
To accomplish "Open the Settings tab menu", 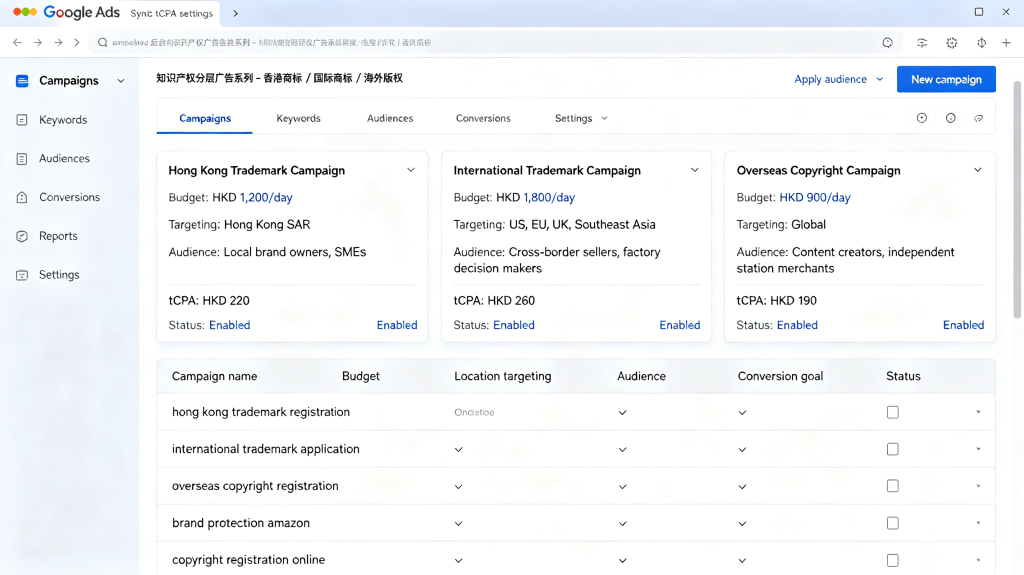I will (581, 118).
